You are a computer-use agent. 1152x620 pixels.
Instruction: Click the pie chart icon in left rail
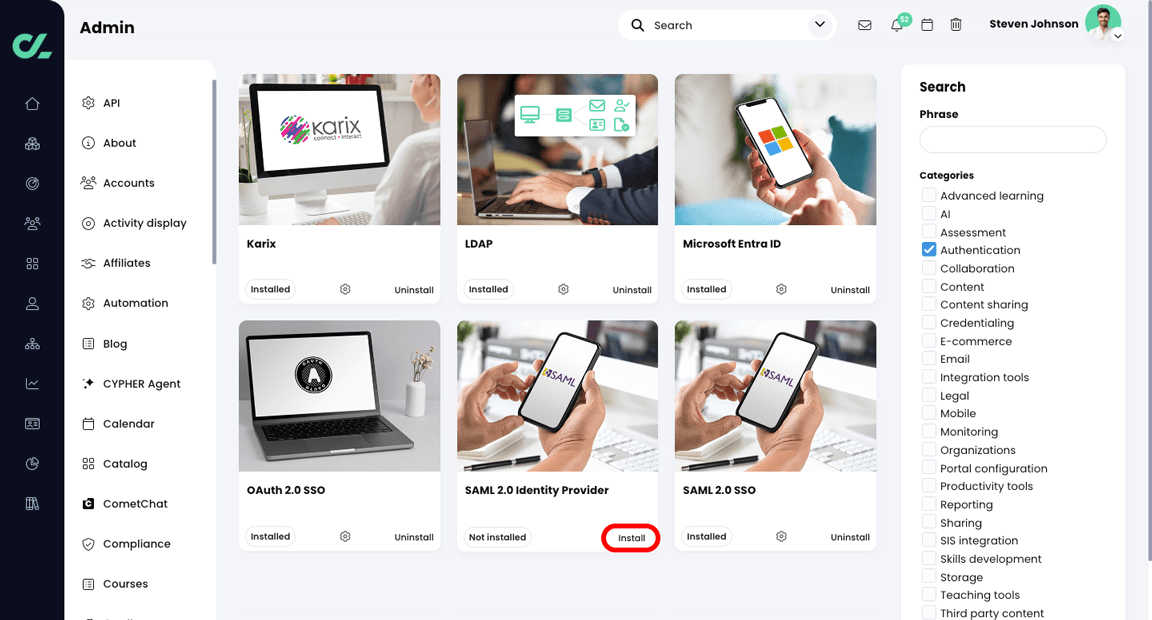(32, 464)
